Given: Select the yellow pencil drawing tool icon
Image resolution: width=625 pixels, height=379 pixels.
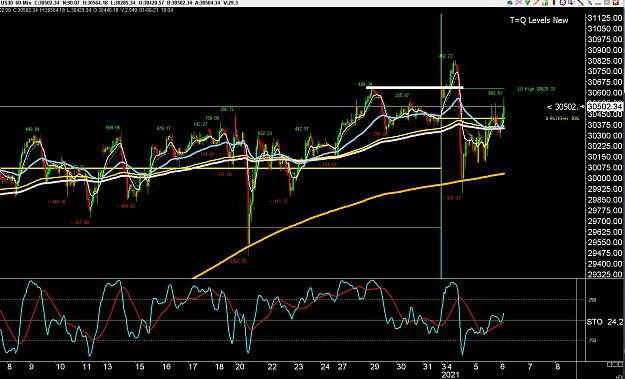Looking at the screenshot, I should [536, 3].
